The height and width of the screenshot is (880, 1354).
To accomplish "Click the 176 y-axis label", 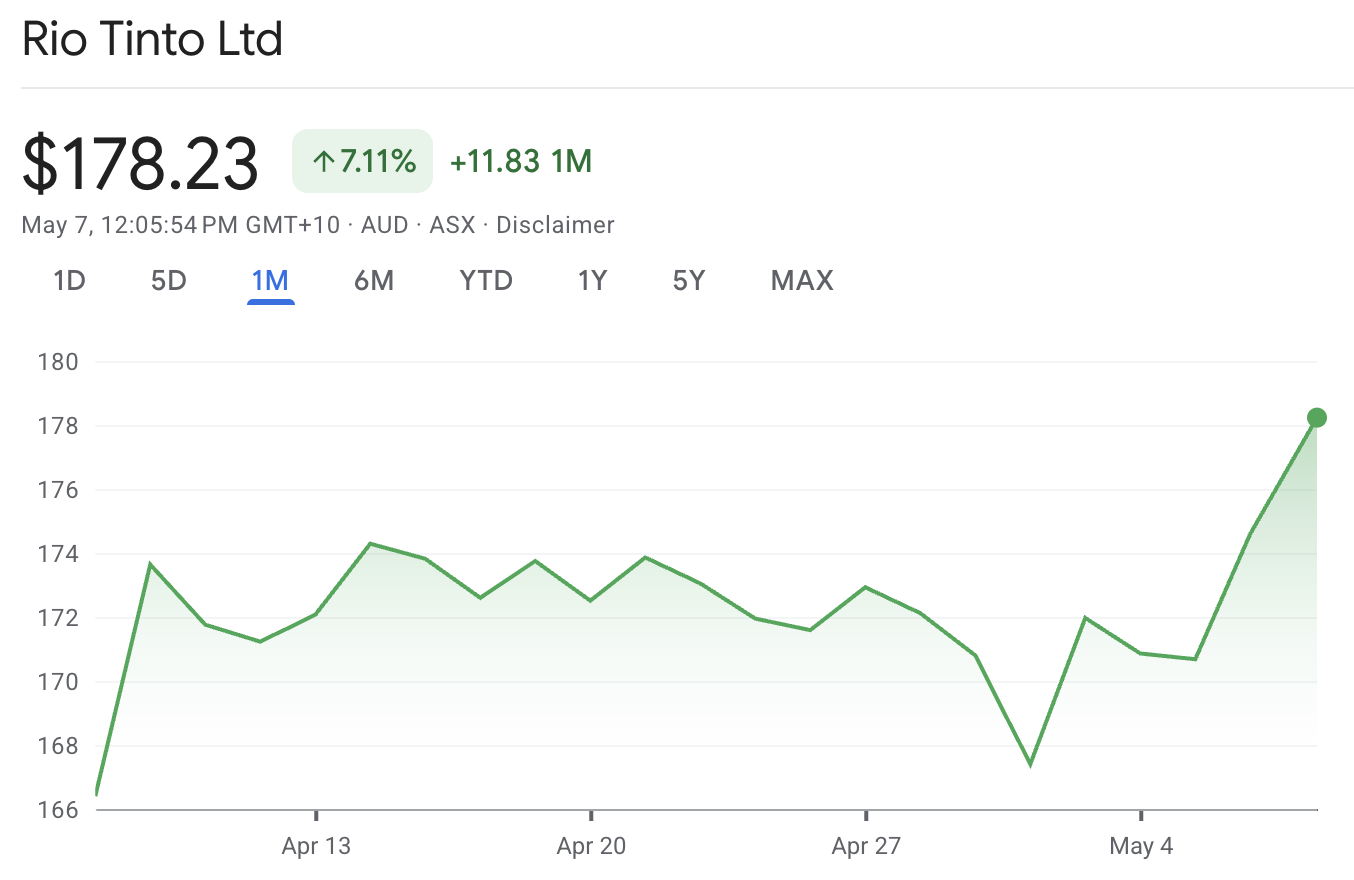I will pos(57,489).
